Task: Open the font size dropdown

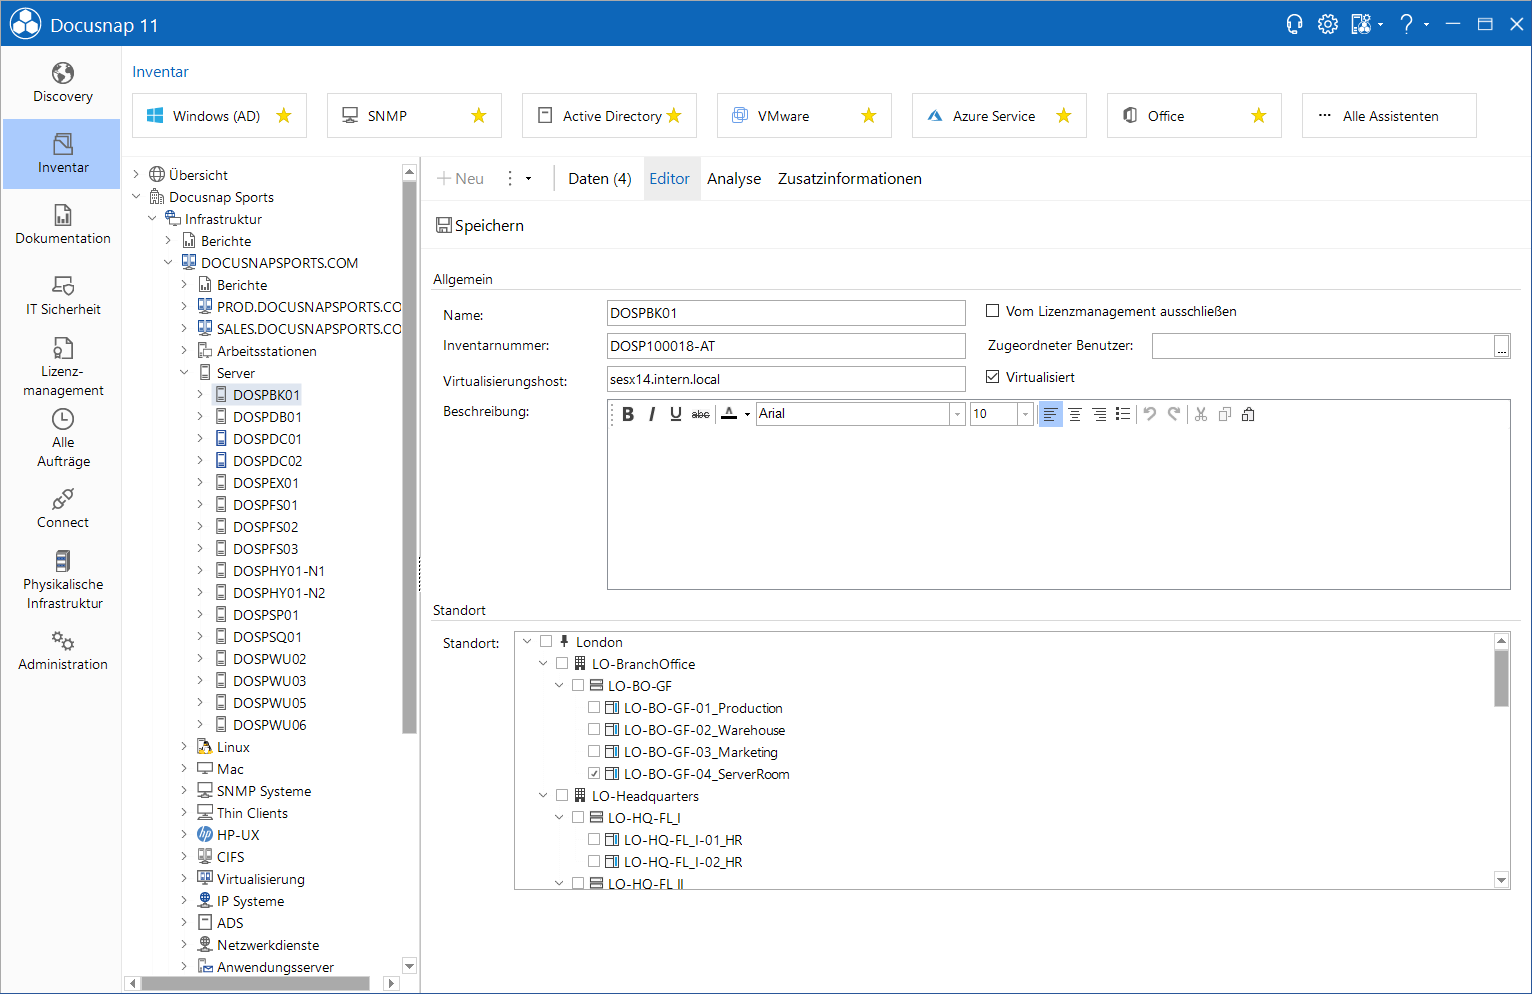Action: [x=1025, y=414]
